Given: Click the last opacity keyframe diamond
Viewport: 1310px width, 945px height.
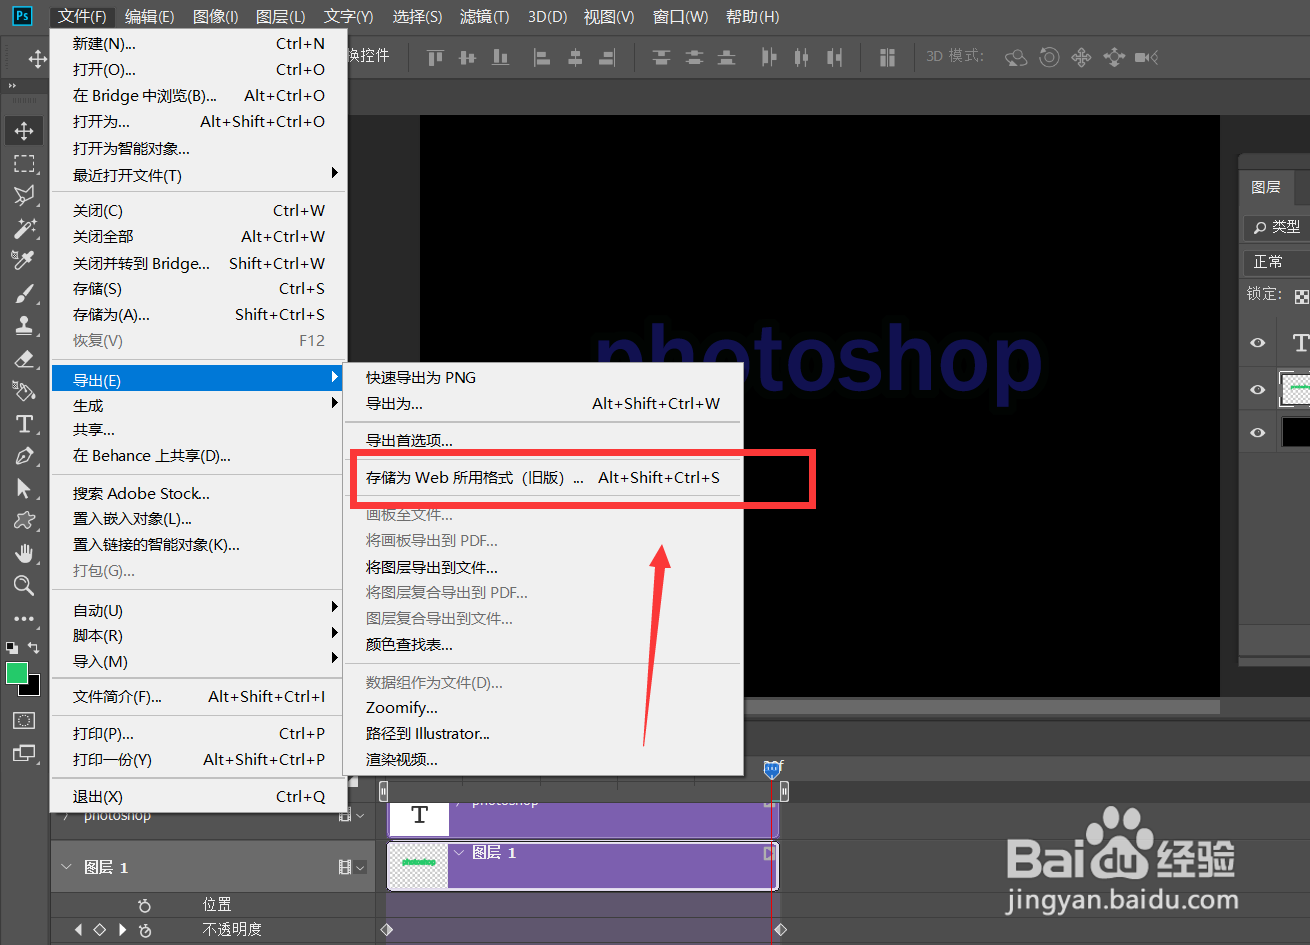Looking at the screenshot, I should [781, 930].
